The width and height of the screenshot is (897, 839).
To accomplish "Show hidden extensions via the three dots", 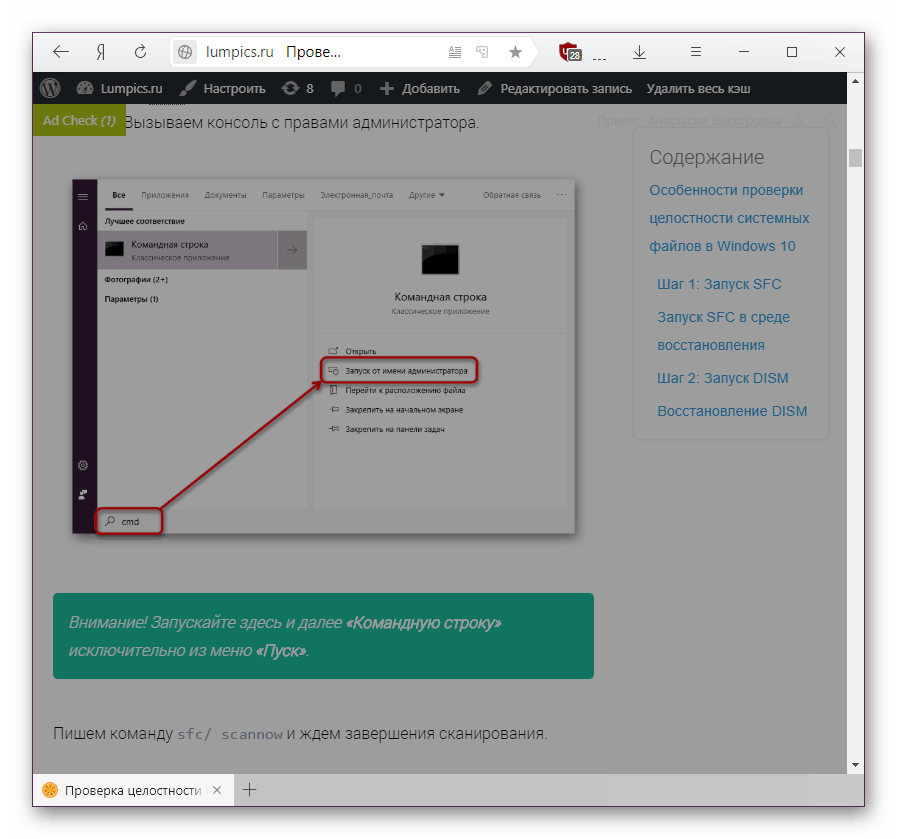I will [x=599, y=58].
